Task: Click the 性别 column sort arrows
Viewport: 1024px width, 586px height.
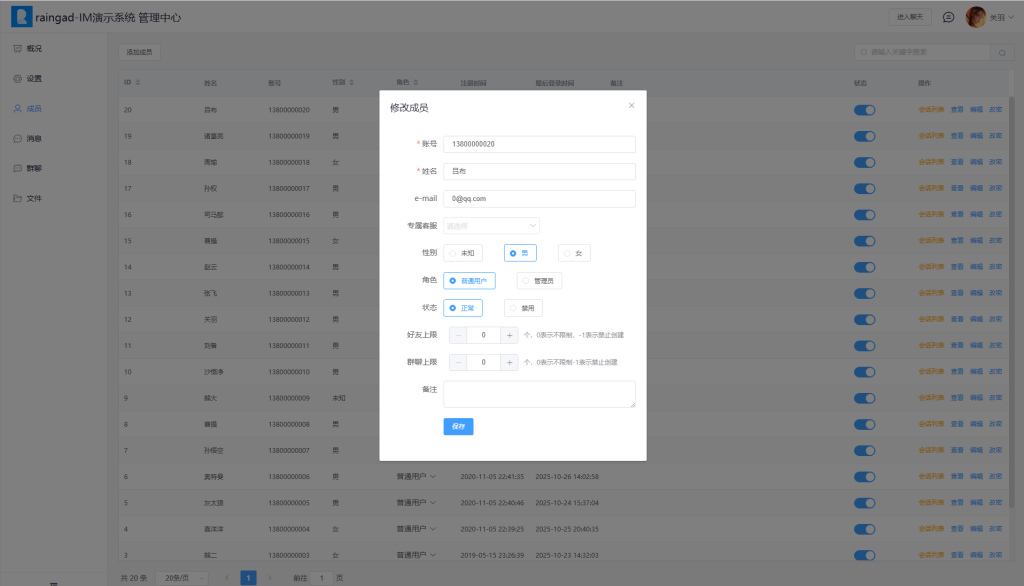Action: point(350,82)
